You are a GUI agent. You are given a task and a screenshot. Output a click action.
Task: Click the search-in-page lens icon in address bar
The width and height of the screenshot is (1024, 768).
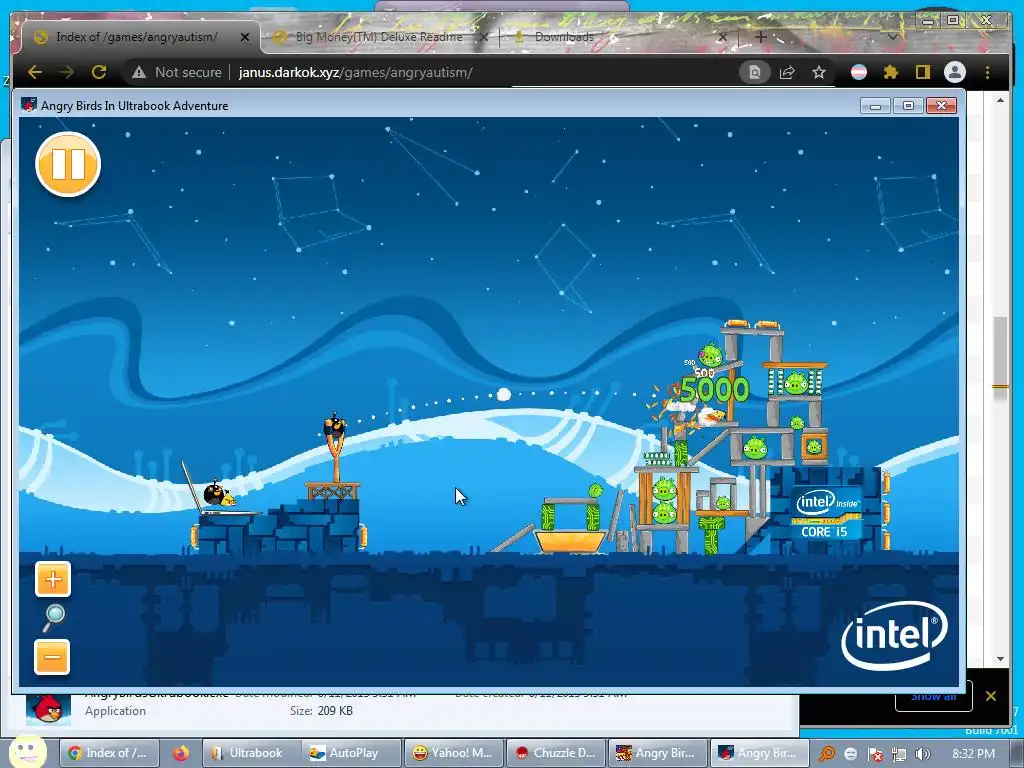[x=754, y=72]
